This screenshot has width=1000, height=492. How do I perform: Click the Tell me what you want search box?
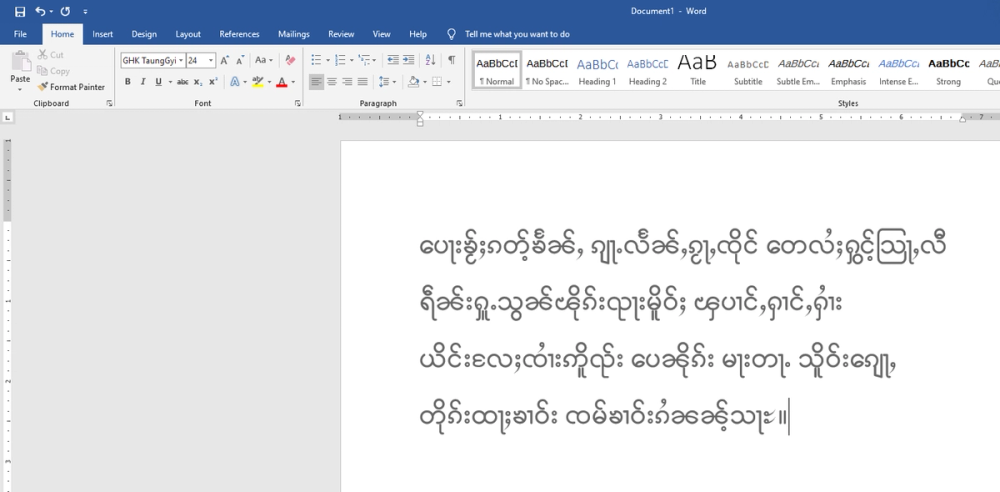517,34
